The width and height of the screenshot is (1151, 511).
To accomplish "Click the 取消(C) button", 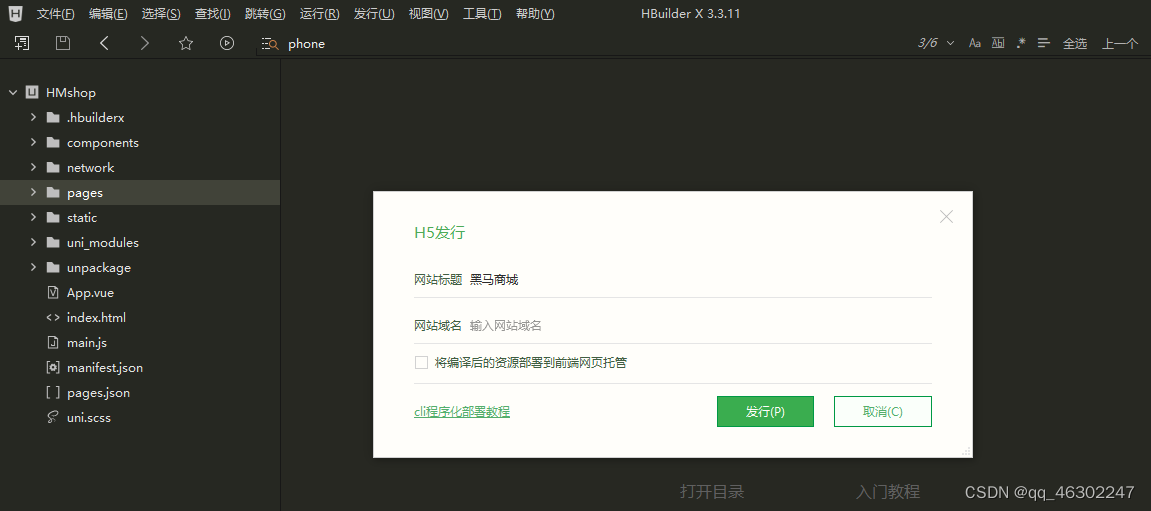I will pos(882,411).
